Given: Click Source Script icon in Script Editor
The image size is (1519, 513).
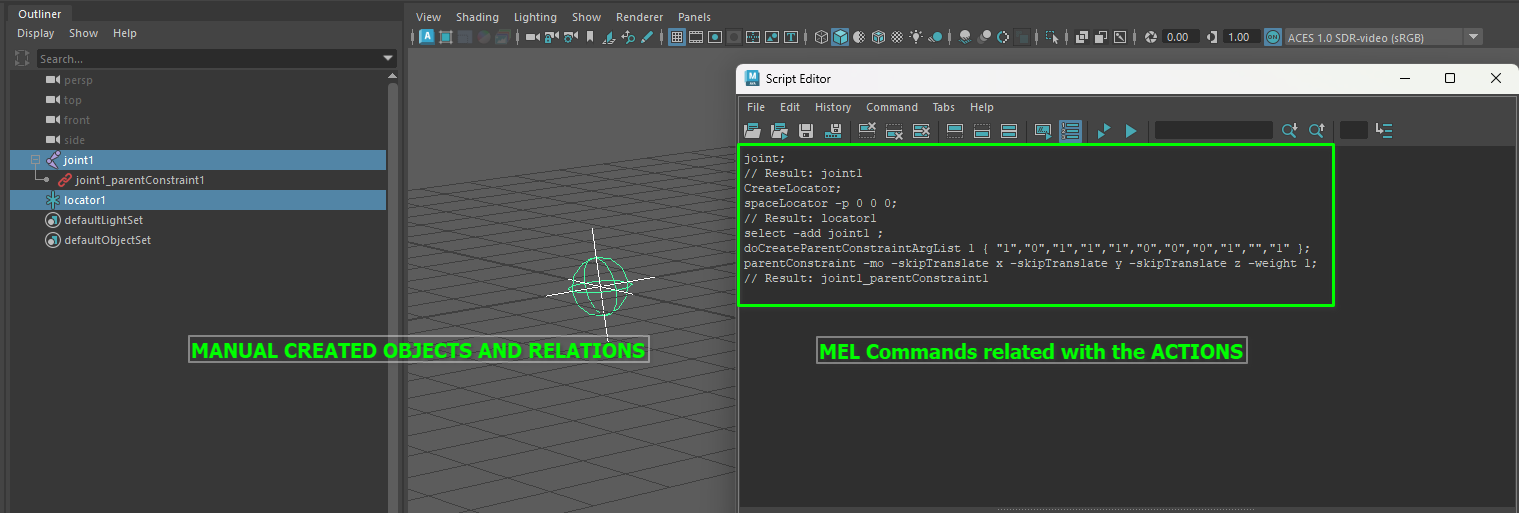Looking at the screenshot, I should (778, 131).
